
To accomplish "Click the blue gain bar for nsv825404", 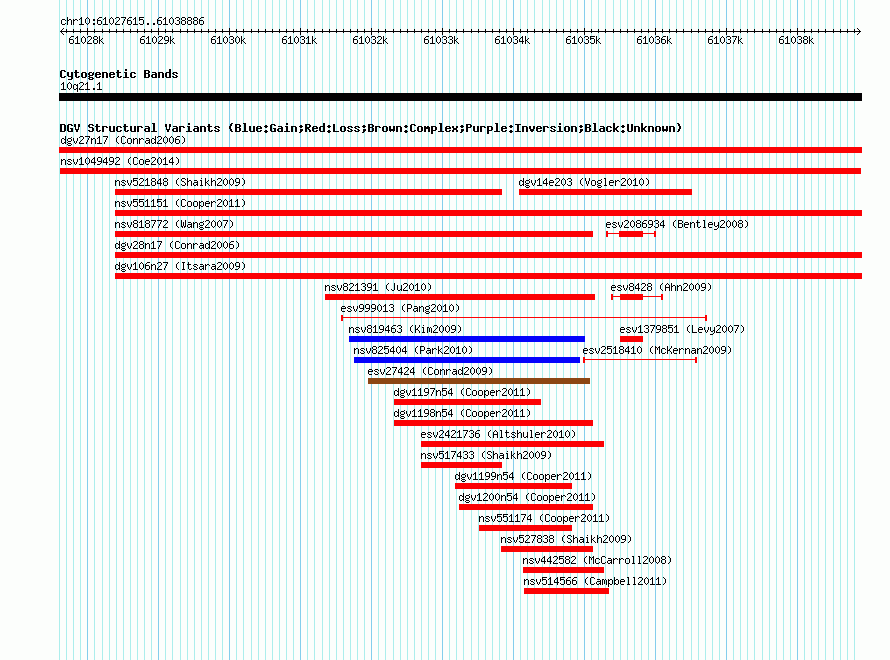I will [x=467, y=360].
